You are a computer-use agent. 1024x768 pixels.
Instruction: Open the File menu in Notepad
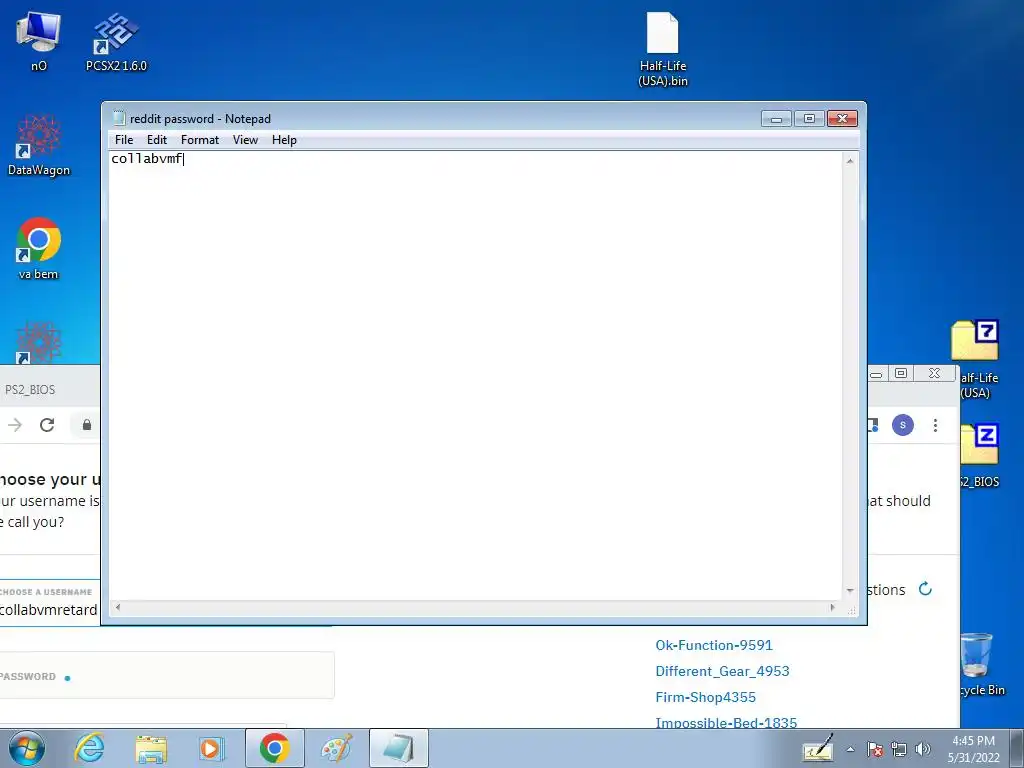pyautogui.click(x=123, y=140)
